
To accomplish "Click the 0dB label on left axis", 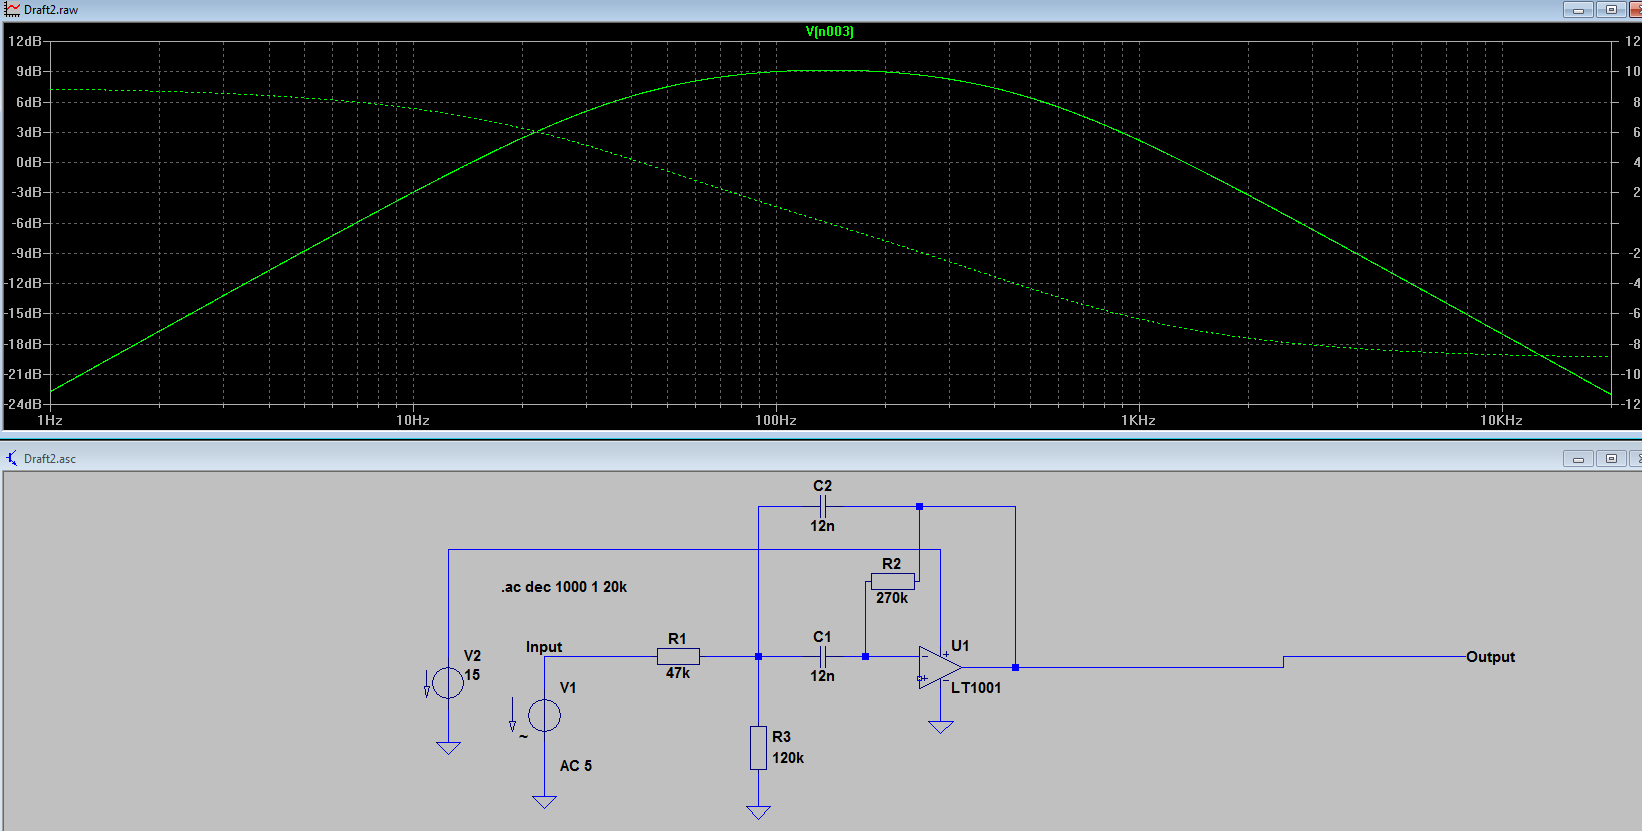I will pos(29,162).
